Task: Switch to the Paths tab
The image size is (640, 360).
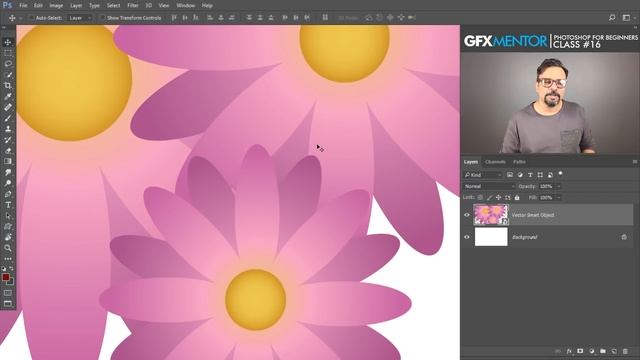Action: 519,162
